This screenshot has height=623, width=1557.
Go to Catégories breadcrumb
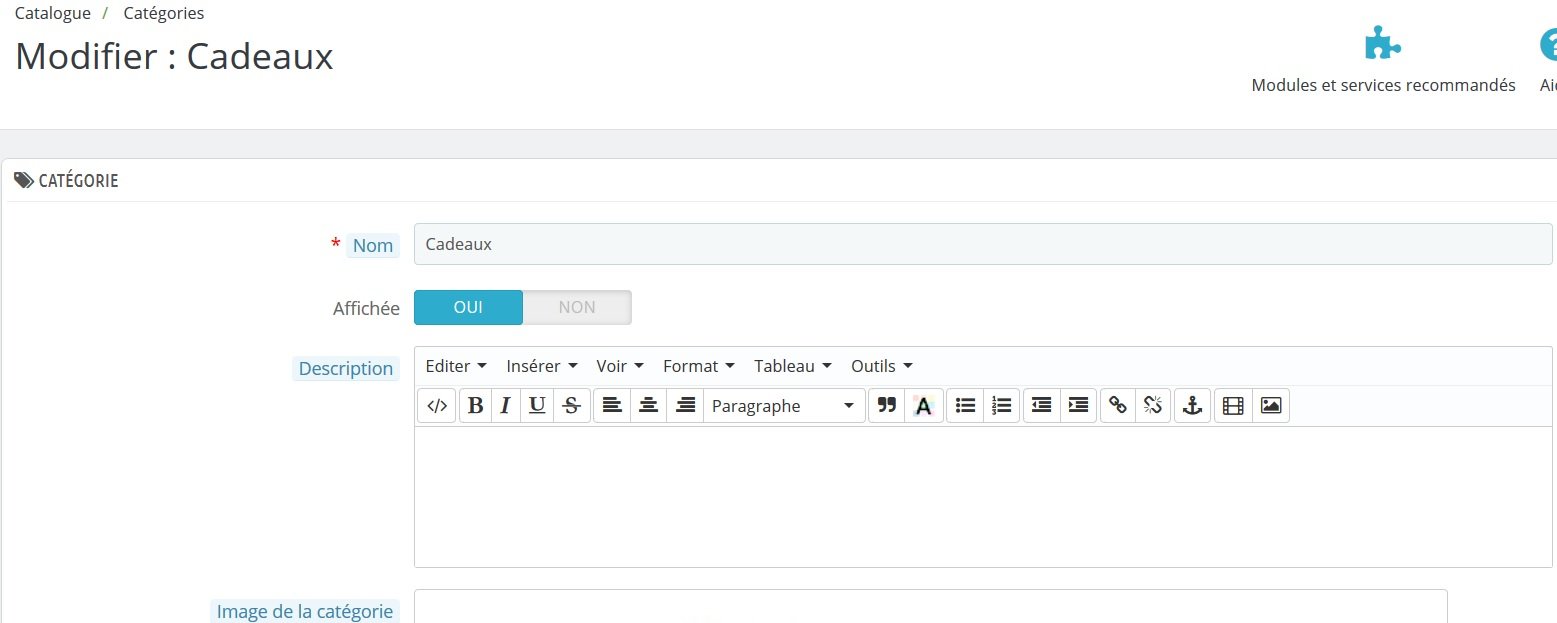tap(164, 13)
